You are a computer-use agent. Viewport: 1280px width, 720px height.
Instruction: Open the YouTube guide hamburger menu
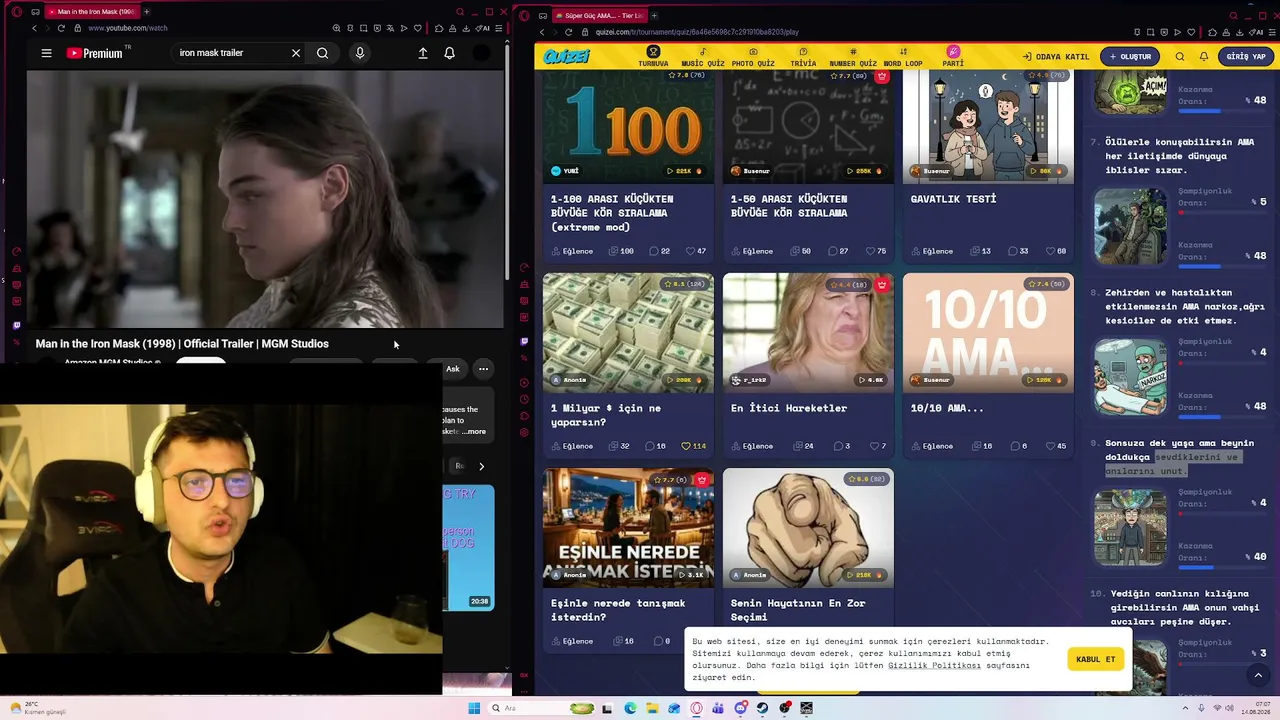[x=46, y=53]
